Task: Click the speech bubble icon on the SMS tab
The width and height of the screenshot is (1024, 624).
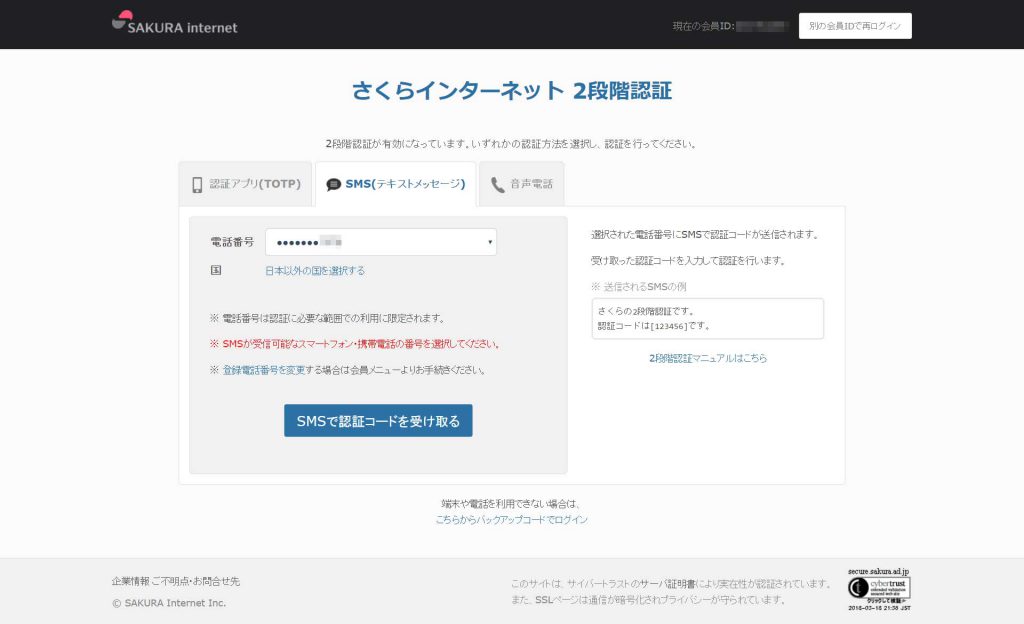Action: coord(334,185)
